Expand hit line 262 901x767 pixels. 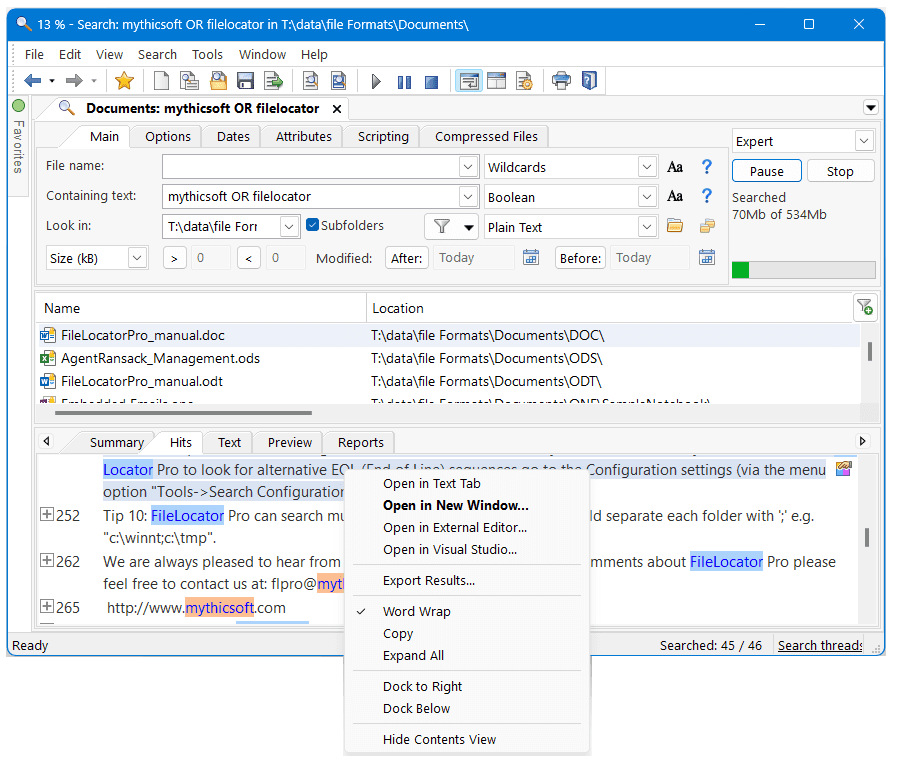[47, 560]
